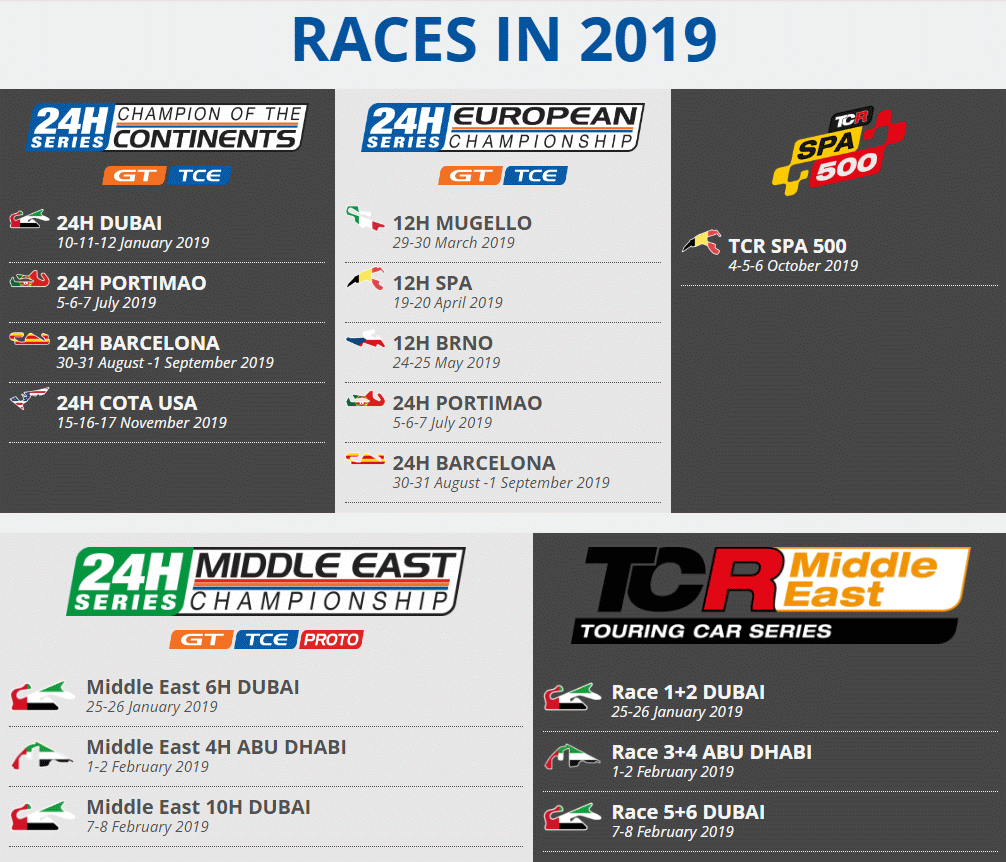Open Race 3+4 ABU DHABI link
This screenshot has height=862, width=1006.
click(x=711, y=752)
